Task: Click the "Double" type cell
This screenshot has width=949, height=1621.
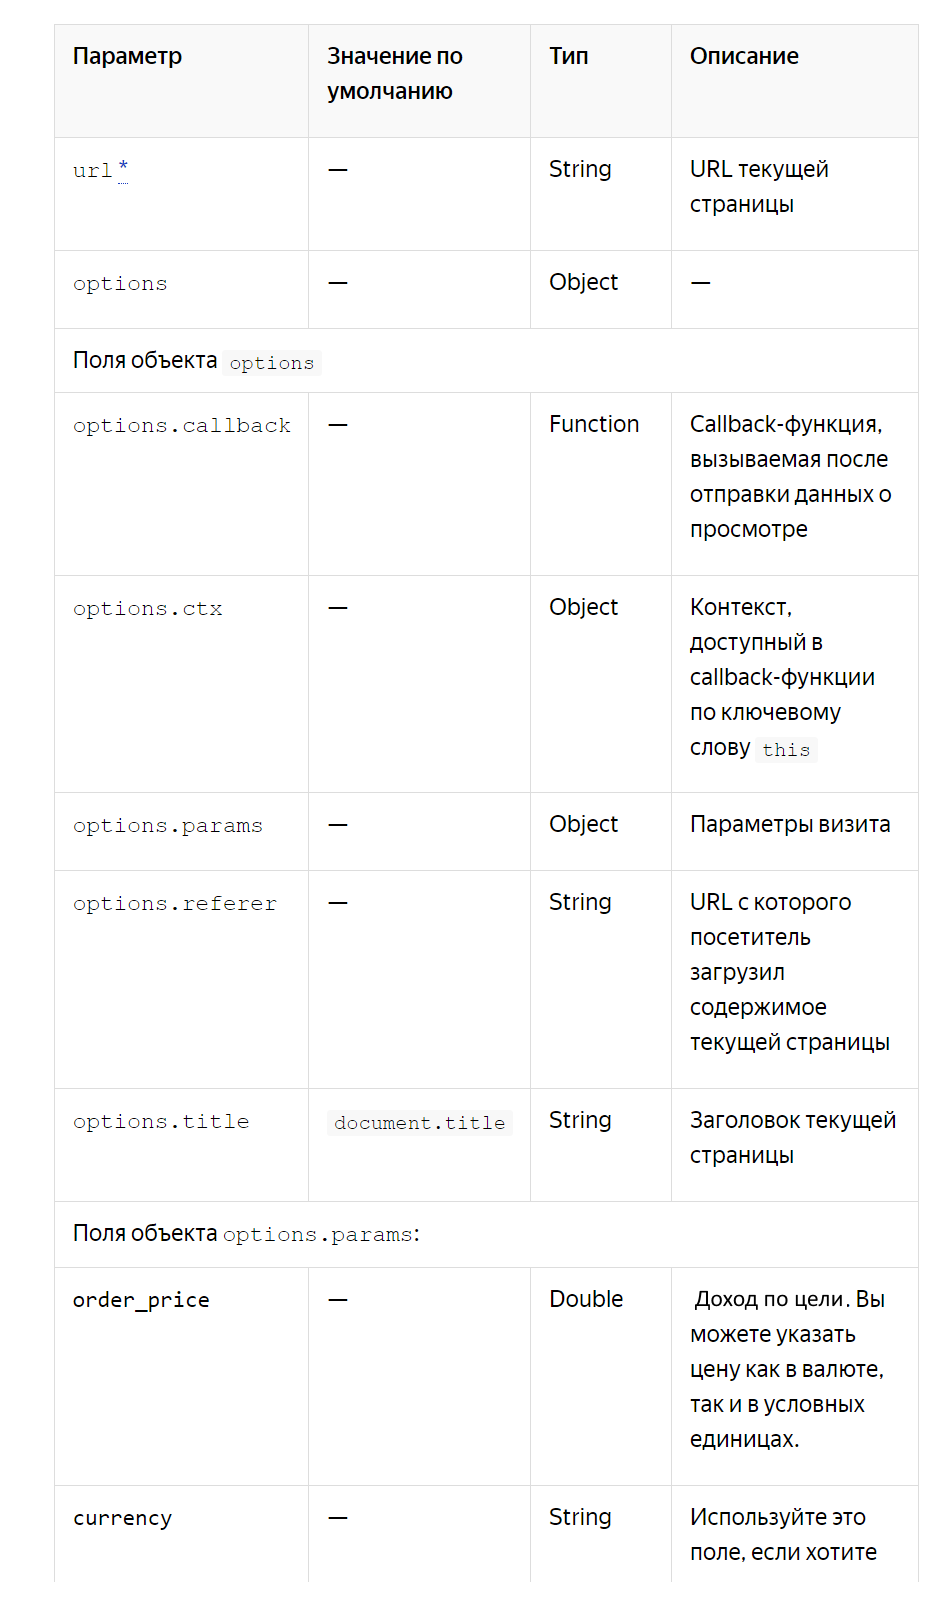Action: click(x=586, y=1299)
